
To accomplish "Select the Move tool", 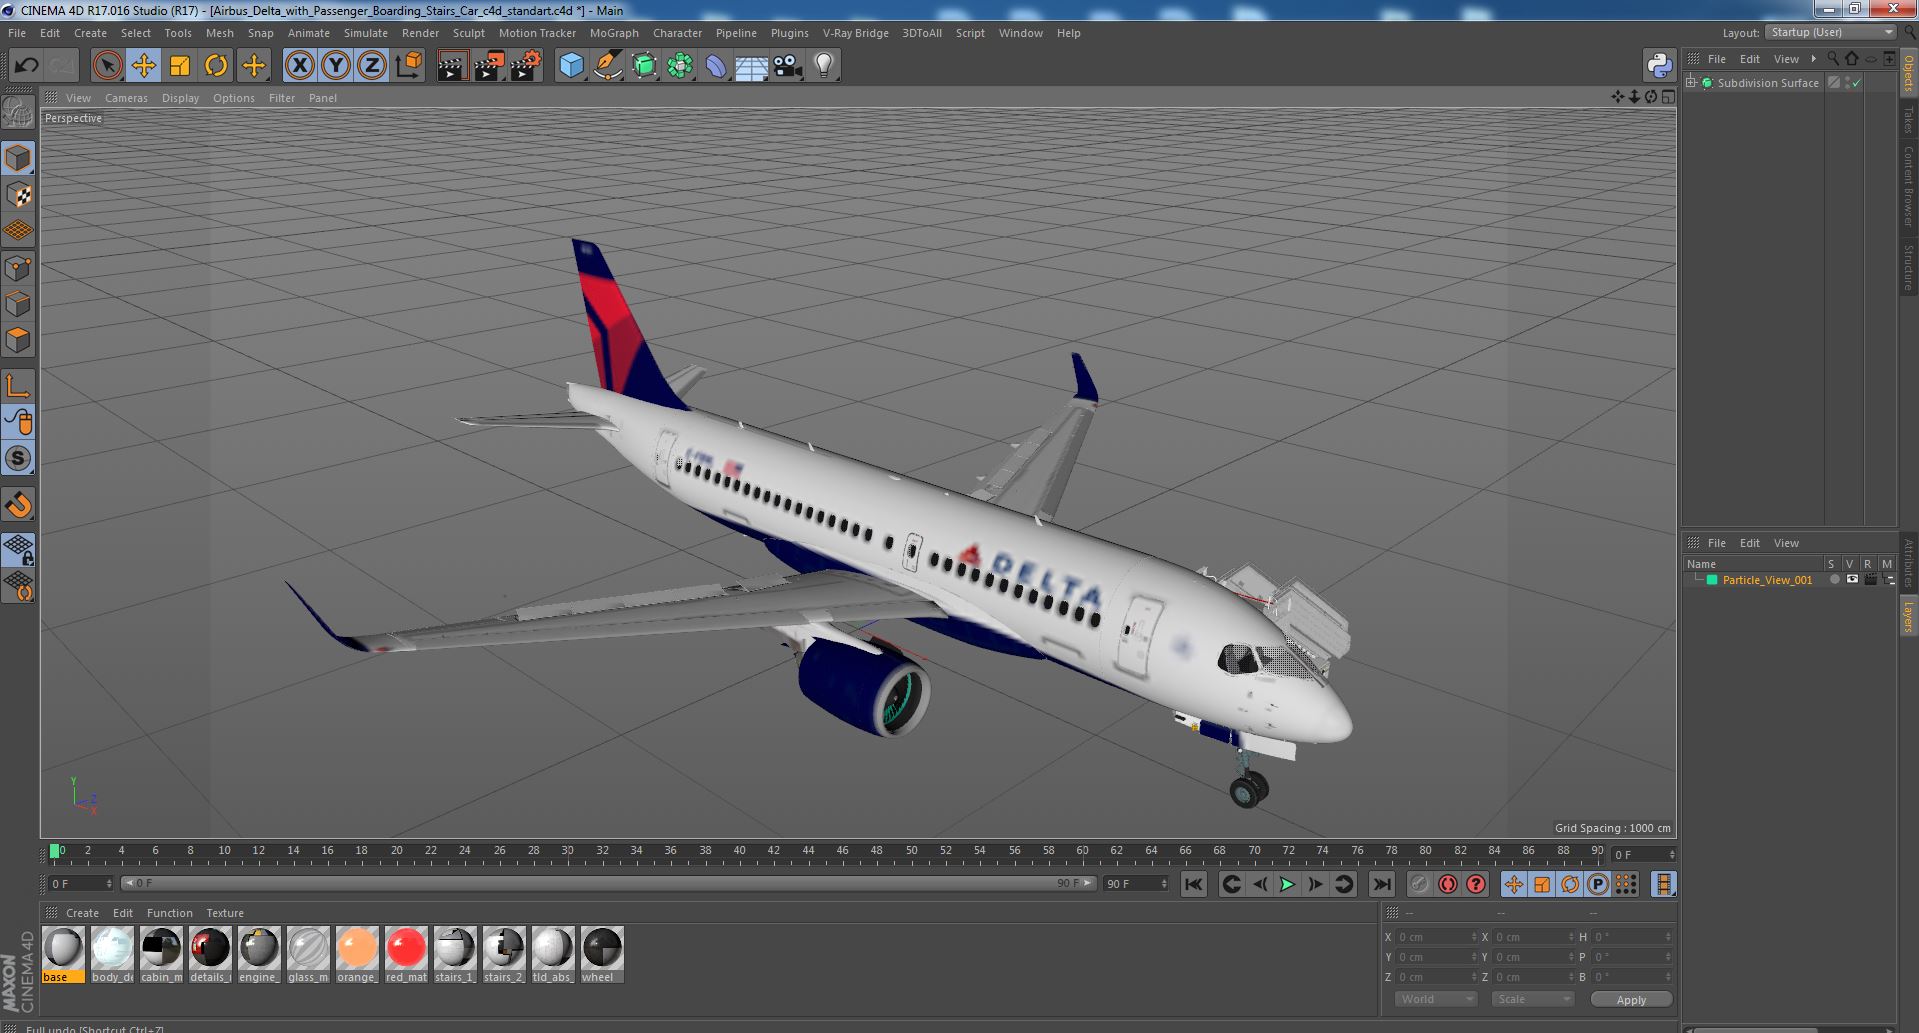I will (x=144, y=66).
